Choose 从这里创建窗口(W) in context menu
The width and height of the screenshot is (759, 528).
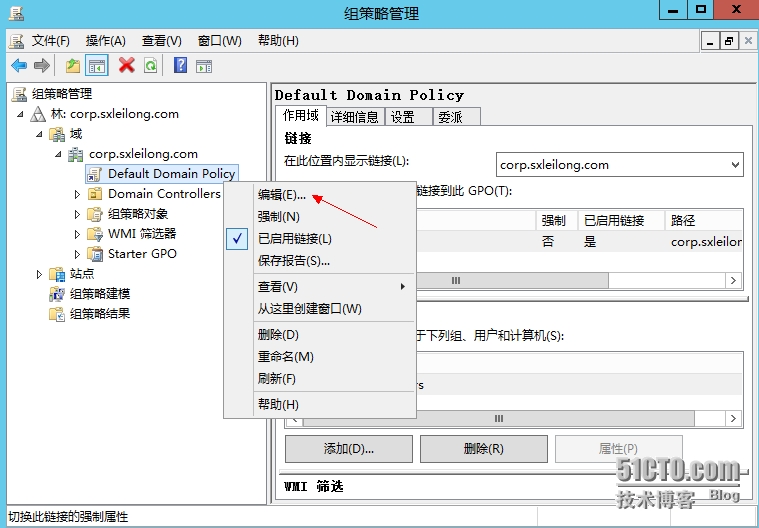(319, 309)
